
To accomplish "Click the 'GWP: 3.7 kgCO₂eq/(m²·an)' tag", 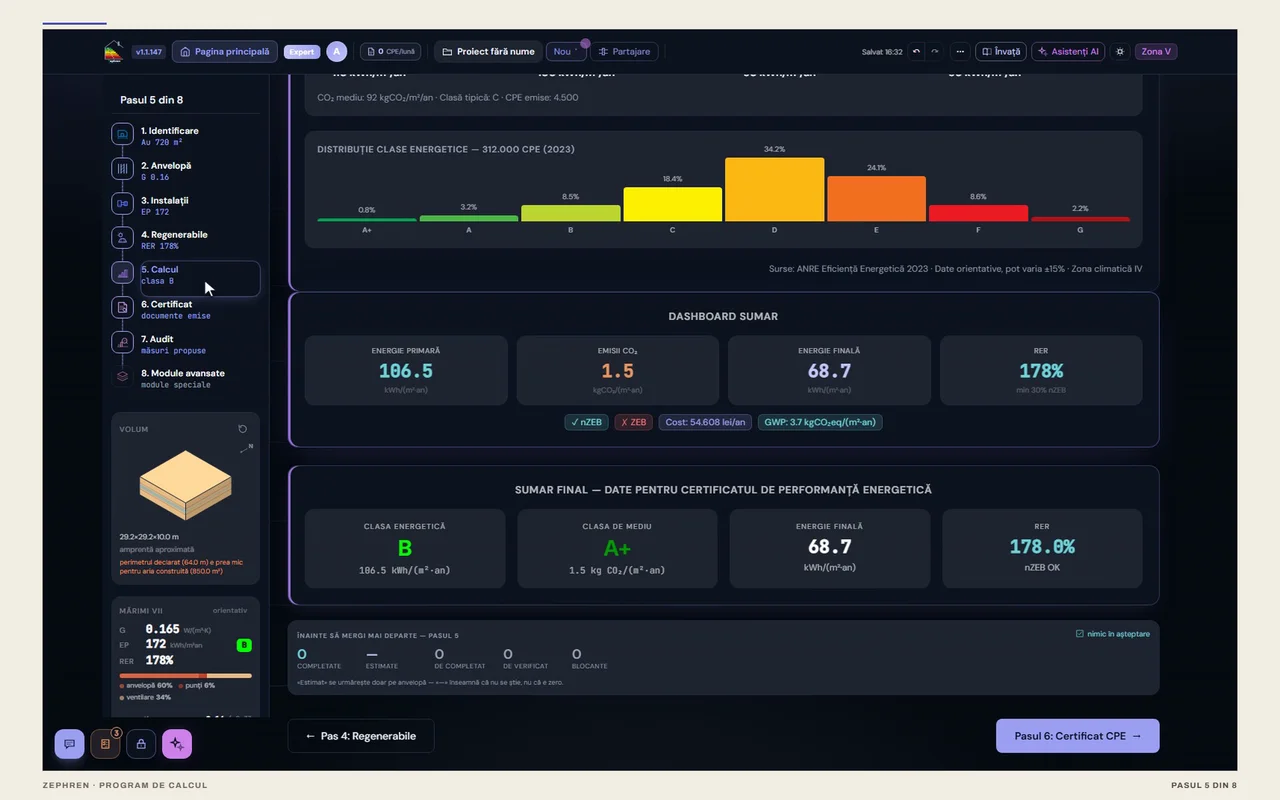I will pos(820,422).
